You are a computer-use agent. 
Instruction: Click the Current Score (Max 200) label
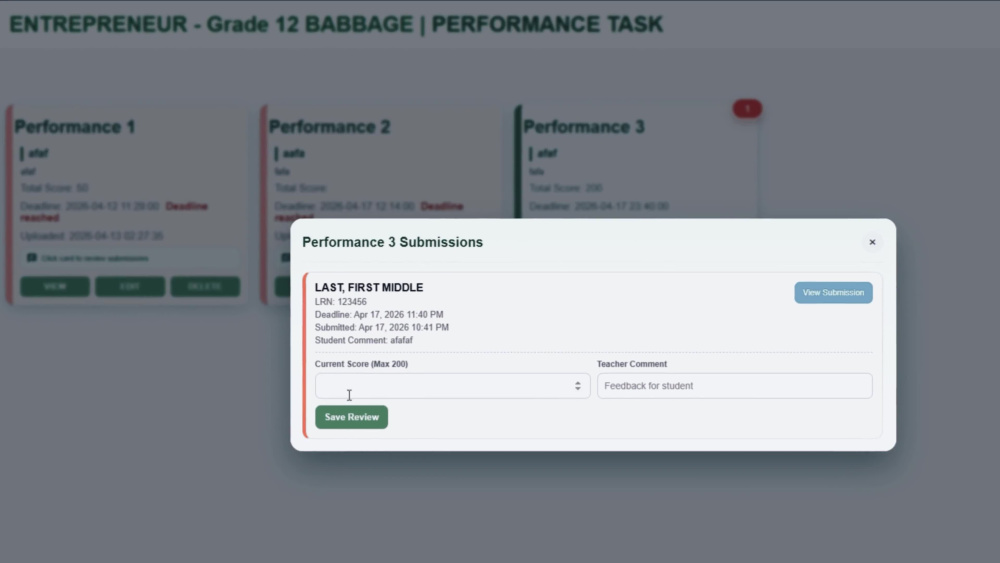click(361, 364)
